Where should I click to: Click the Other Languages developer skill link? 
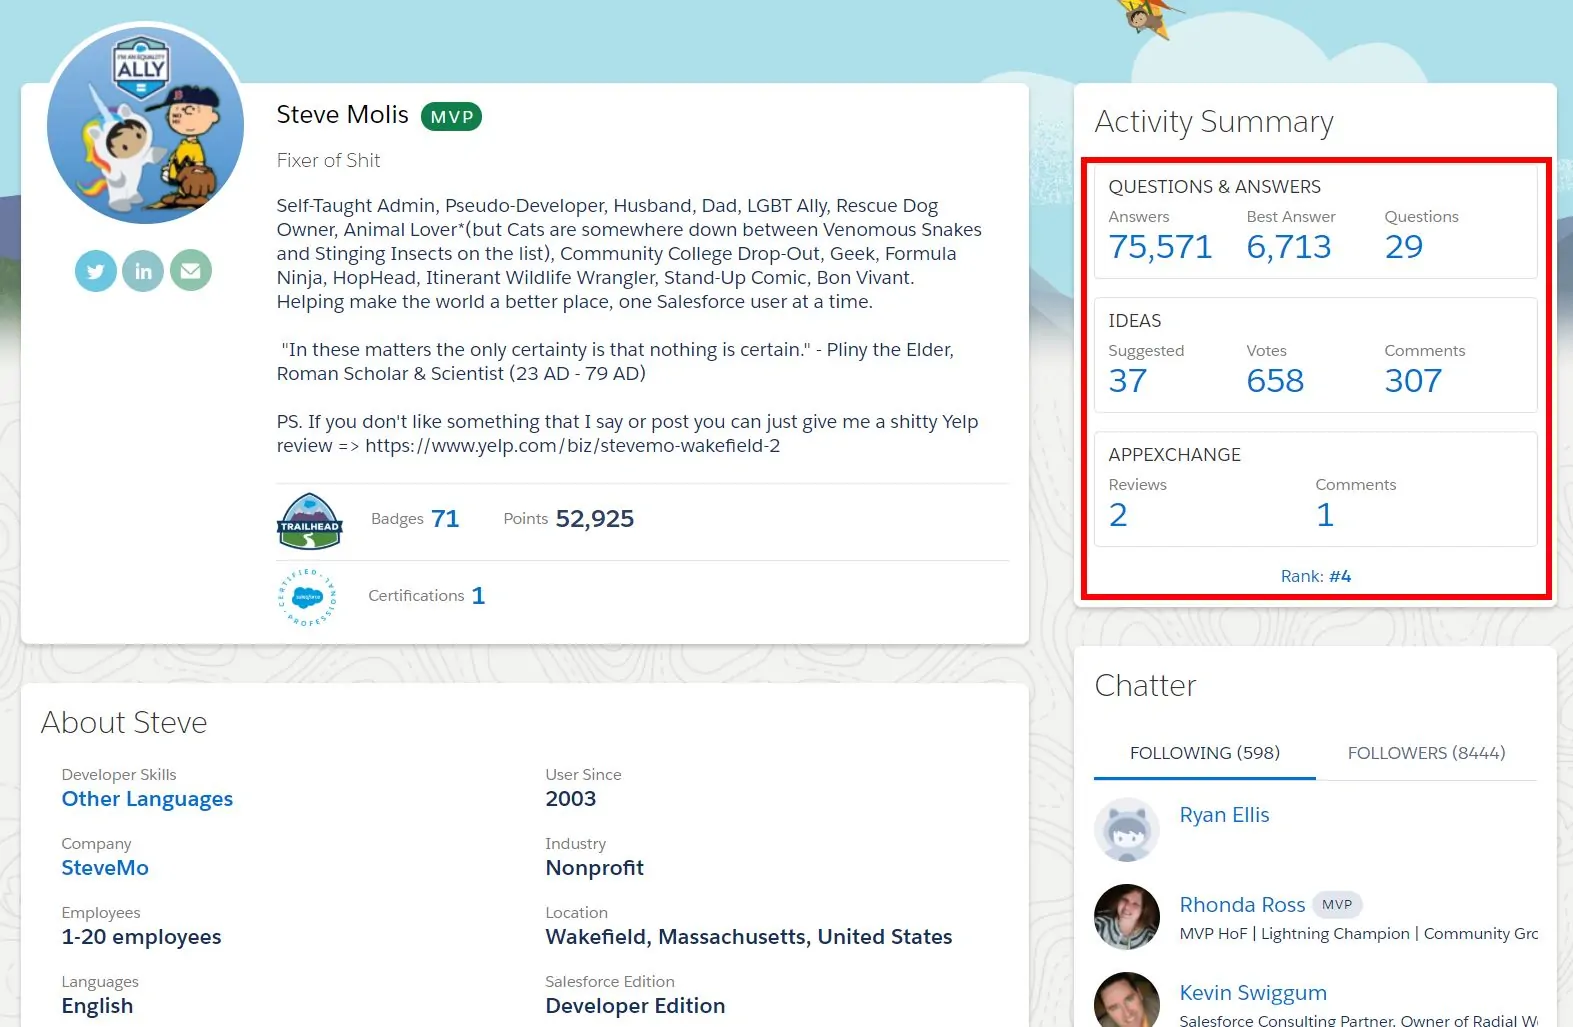pyautogui.click(x=147, y=799)
